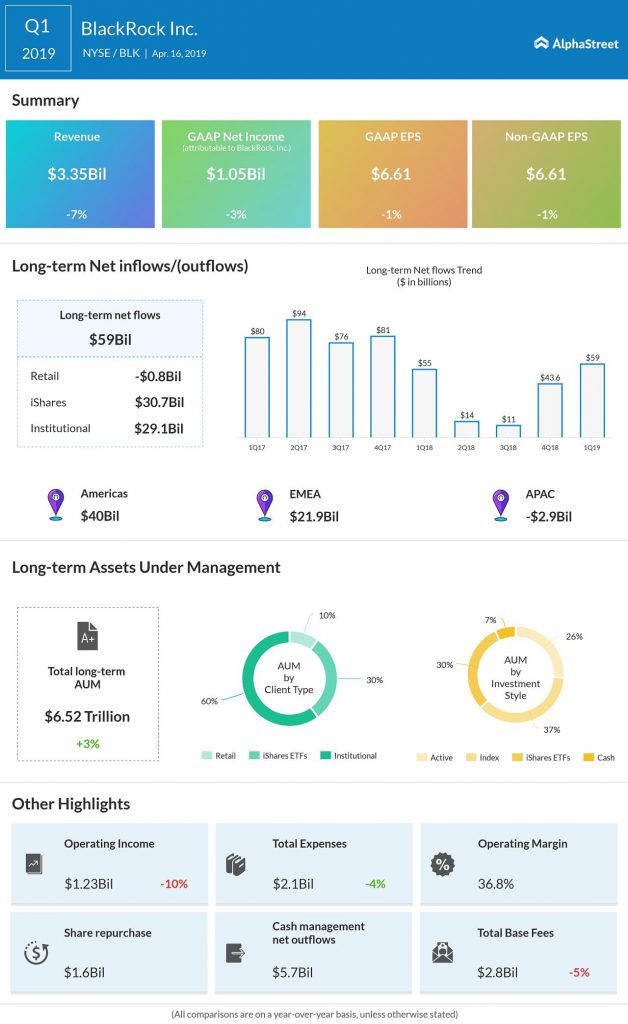Click the AlphaStreet logo icon
Screen dimensions: 628x1024
[x=541, y=44]
